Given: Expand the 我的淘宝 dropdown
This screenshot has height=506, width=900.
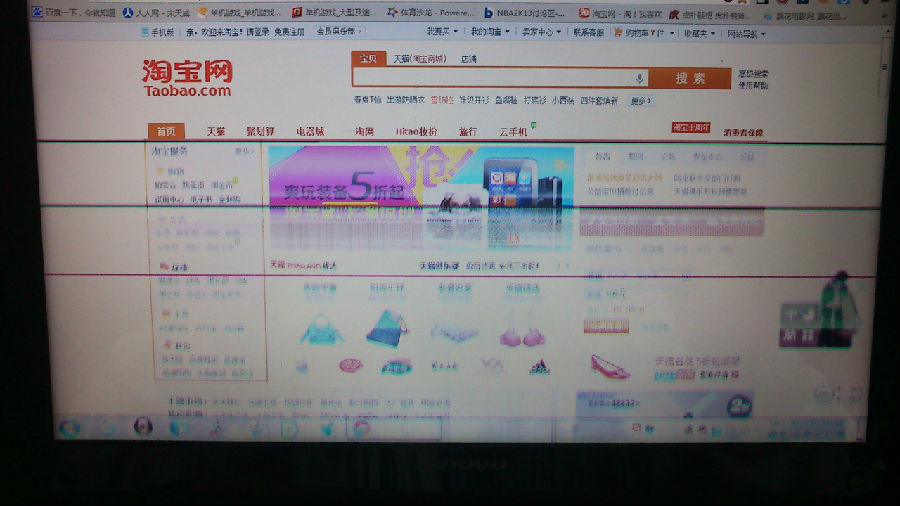Looking at the screenshot, I should (490, 32).
